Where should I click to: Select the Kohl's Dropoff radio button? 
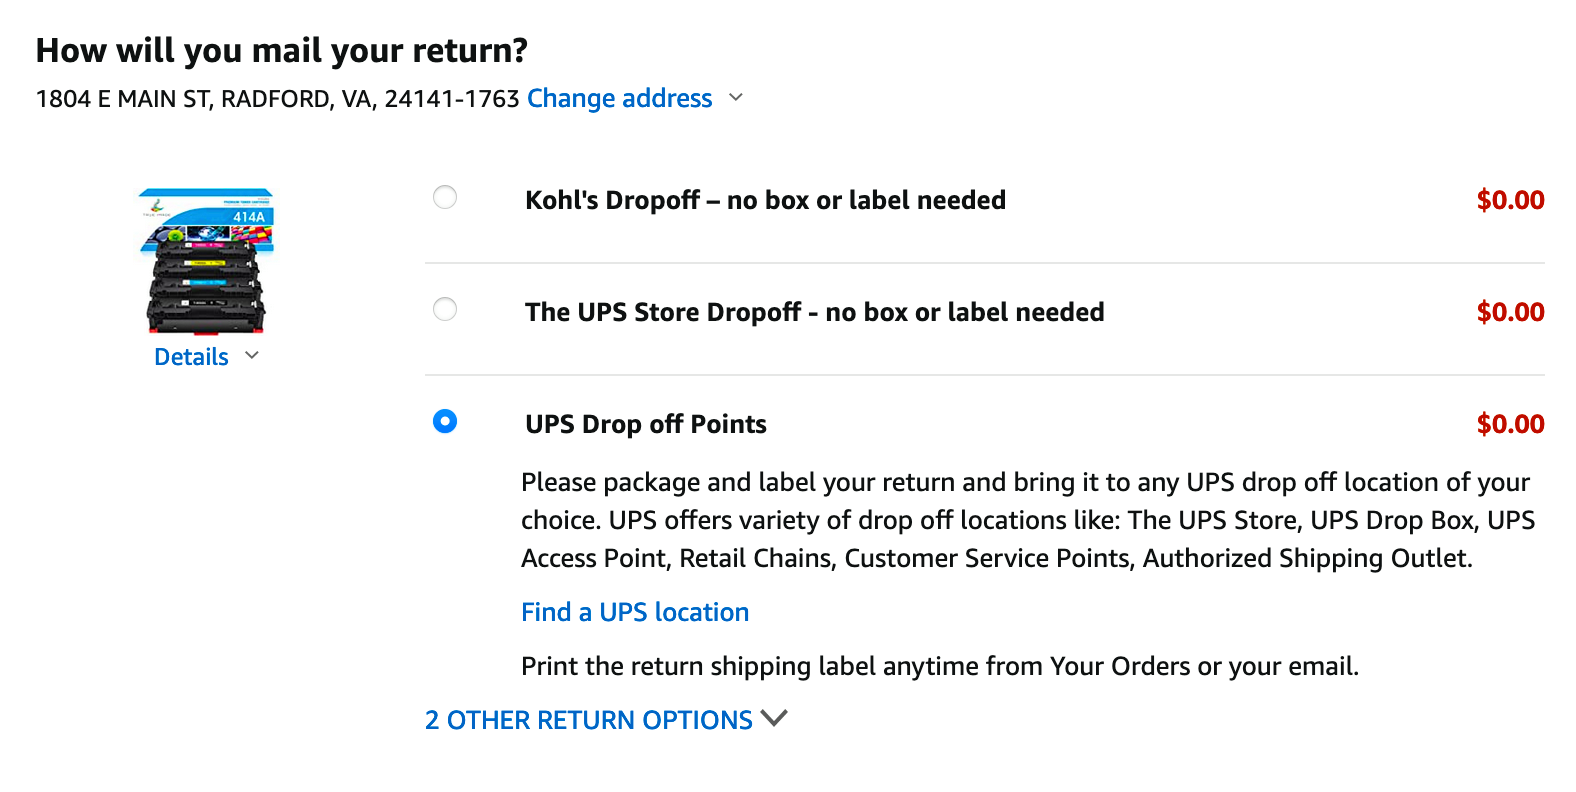pyautogui.click(x=445, y=197)
